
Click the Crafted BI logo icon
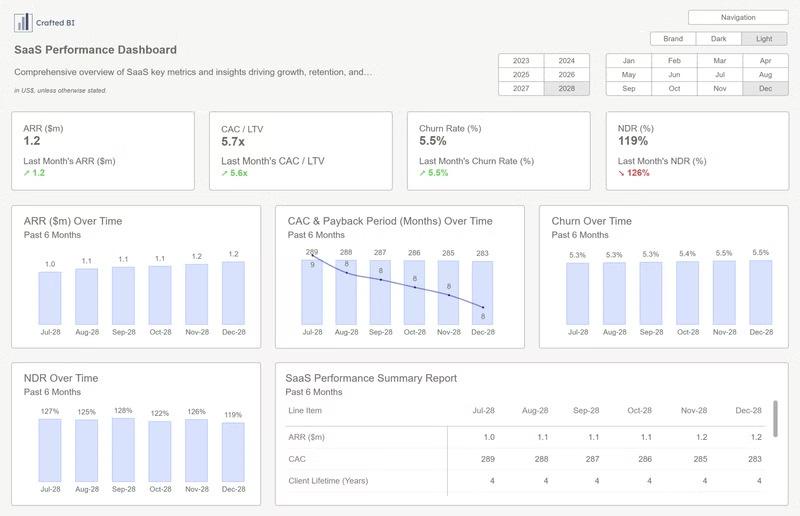[x=23, y=22]
